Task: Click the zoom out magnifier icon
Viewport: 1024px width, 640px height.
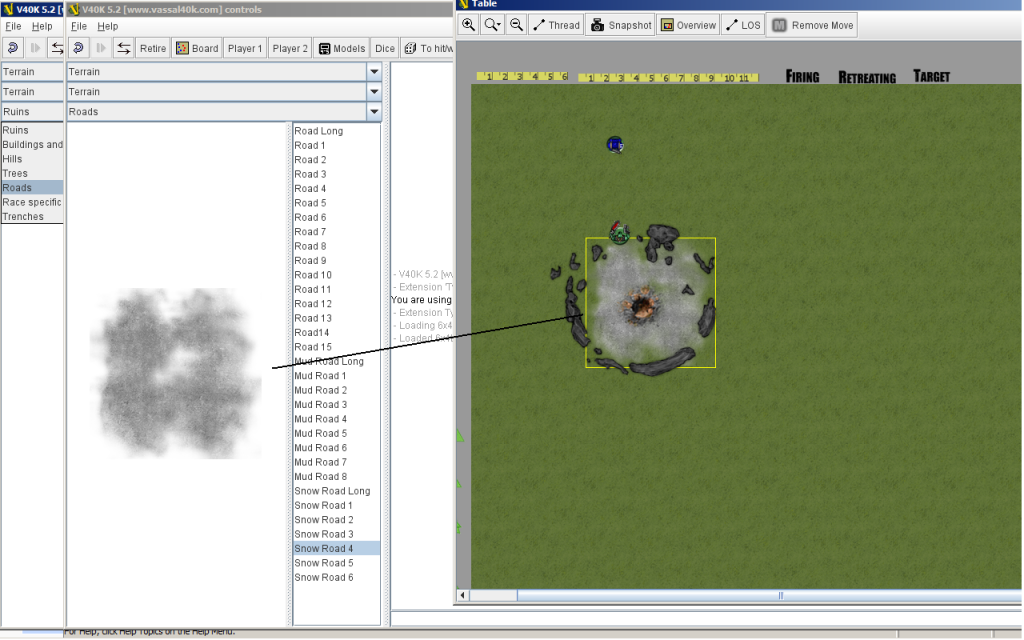Action: [x=516, y=25]
